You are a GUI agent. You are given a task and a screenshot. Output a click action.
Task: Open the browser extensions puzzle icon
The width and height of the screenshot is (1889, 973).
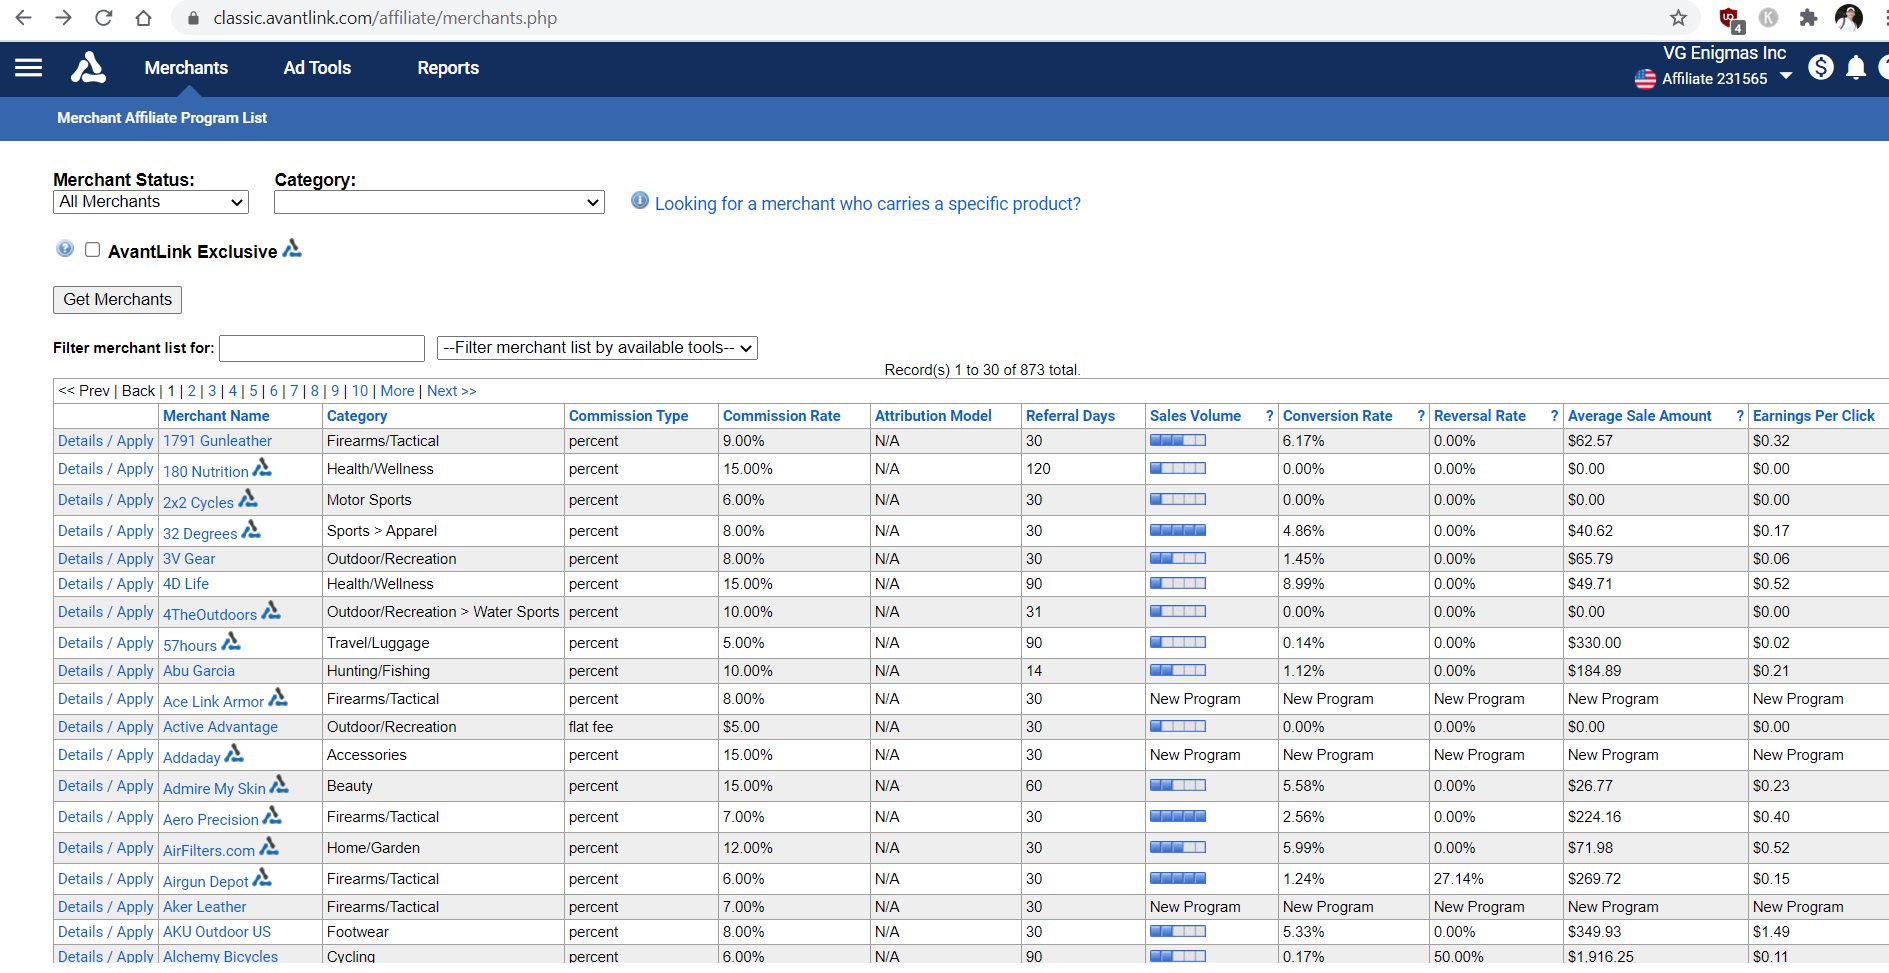click(1808, 18)
